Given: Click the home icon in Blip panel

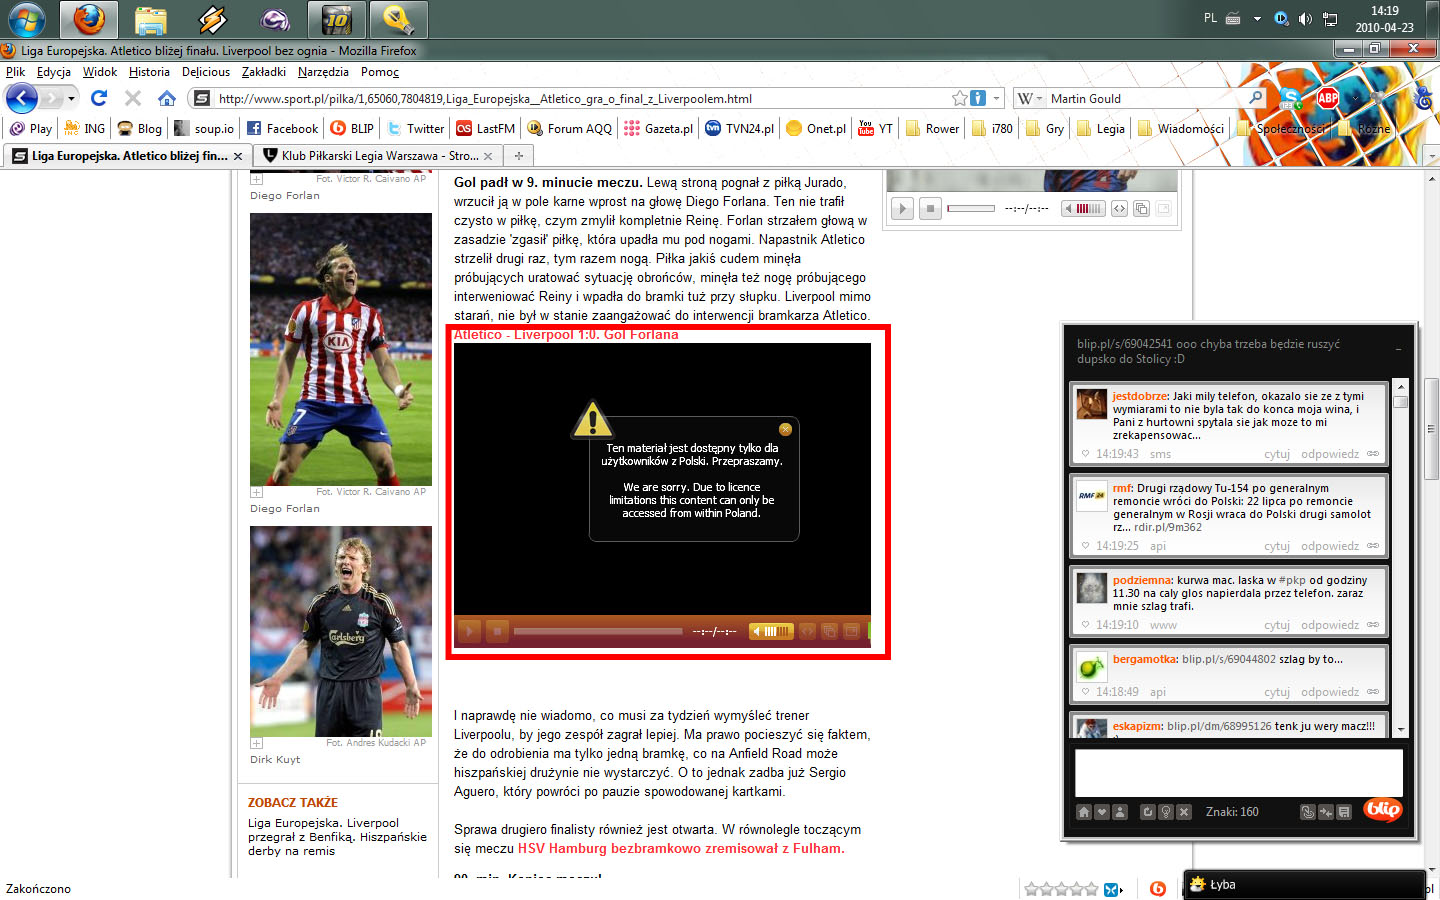Looking at the screenshot, I should [1084, 812].
